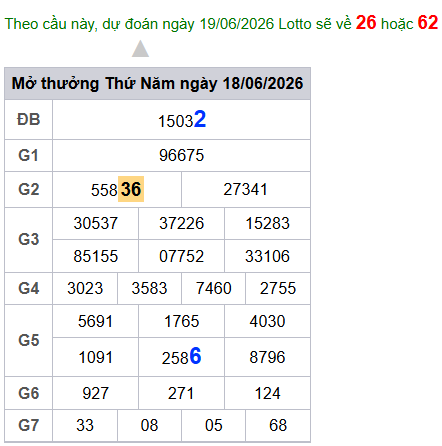The image size is (442, 446).
Task: Click the G4 row label
Action: [x=29, y=288]
